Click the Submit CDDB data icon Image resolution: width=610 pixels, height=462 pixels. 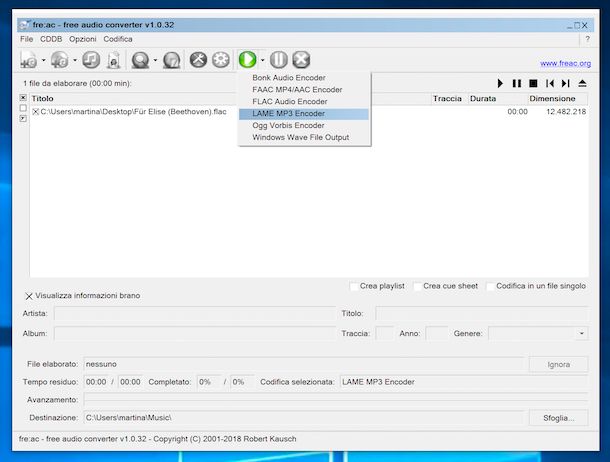(x=172, y=60)
